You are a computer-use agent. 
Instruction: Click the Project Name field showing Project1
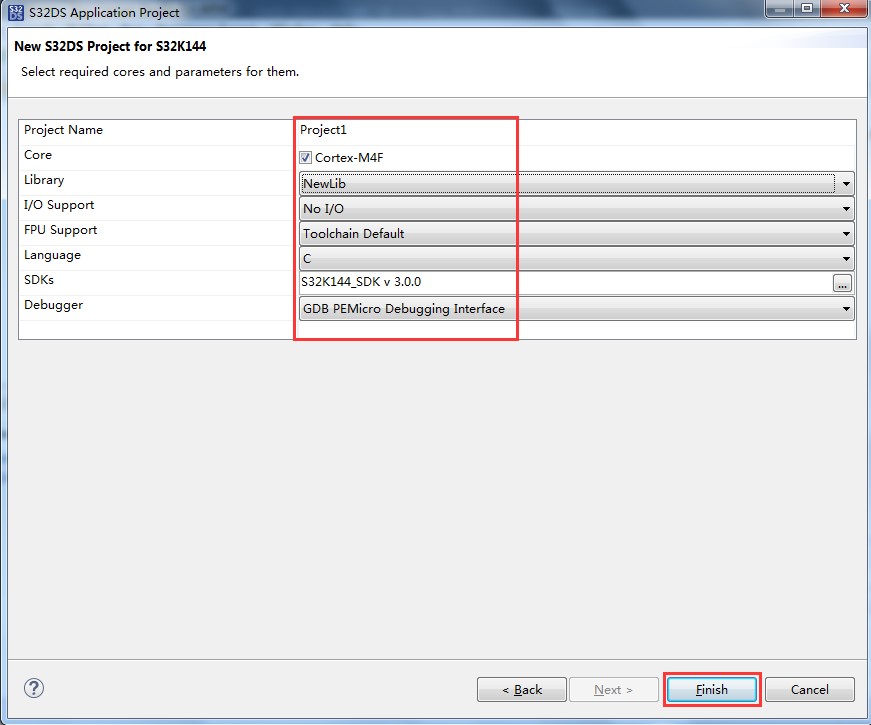pyautogui.click(x=577, y=130)
